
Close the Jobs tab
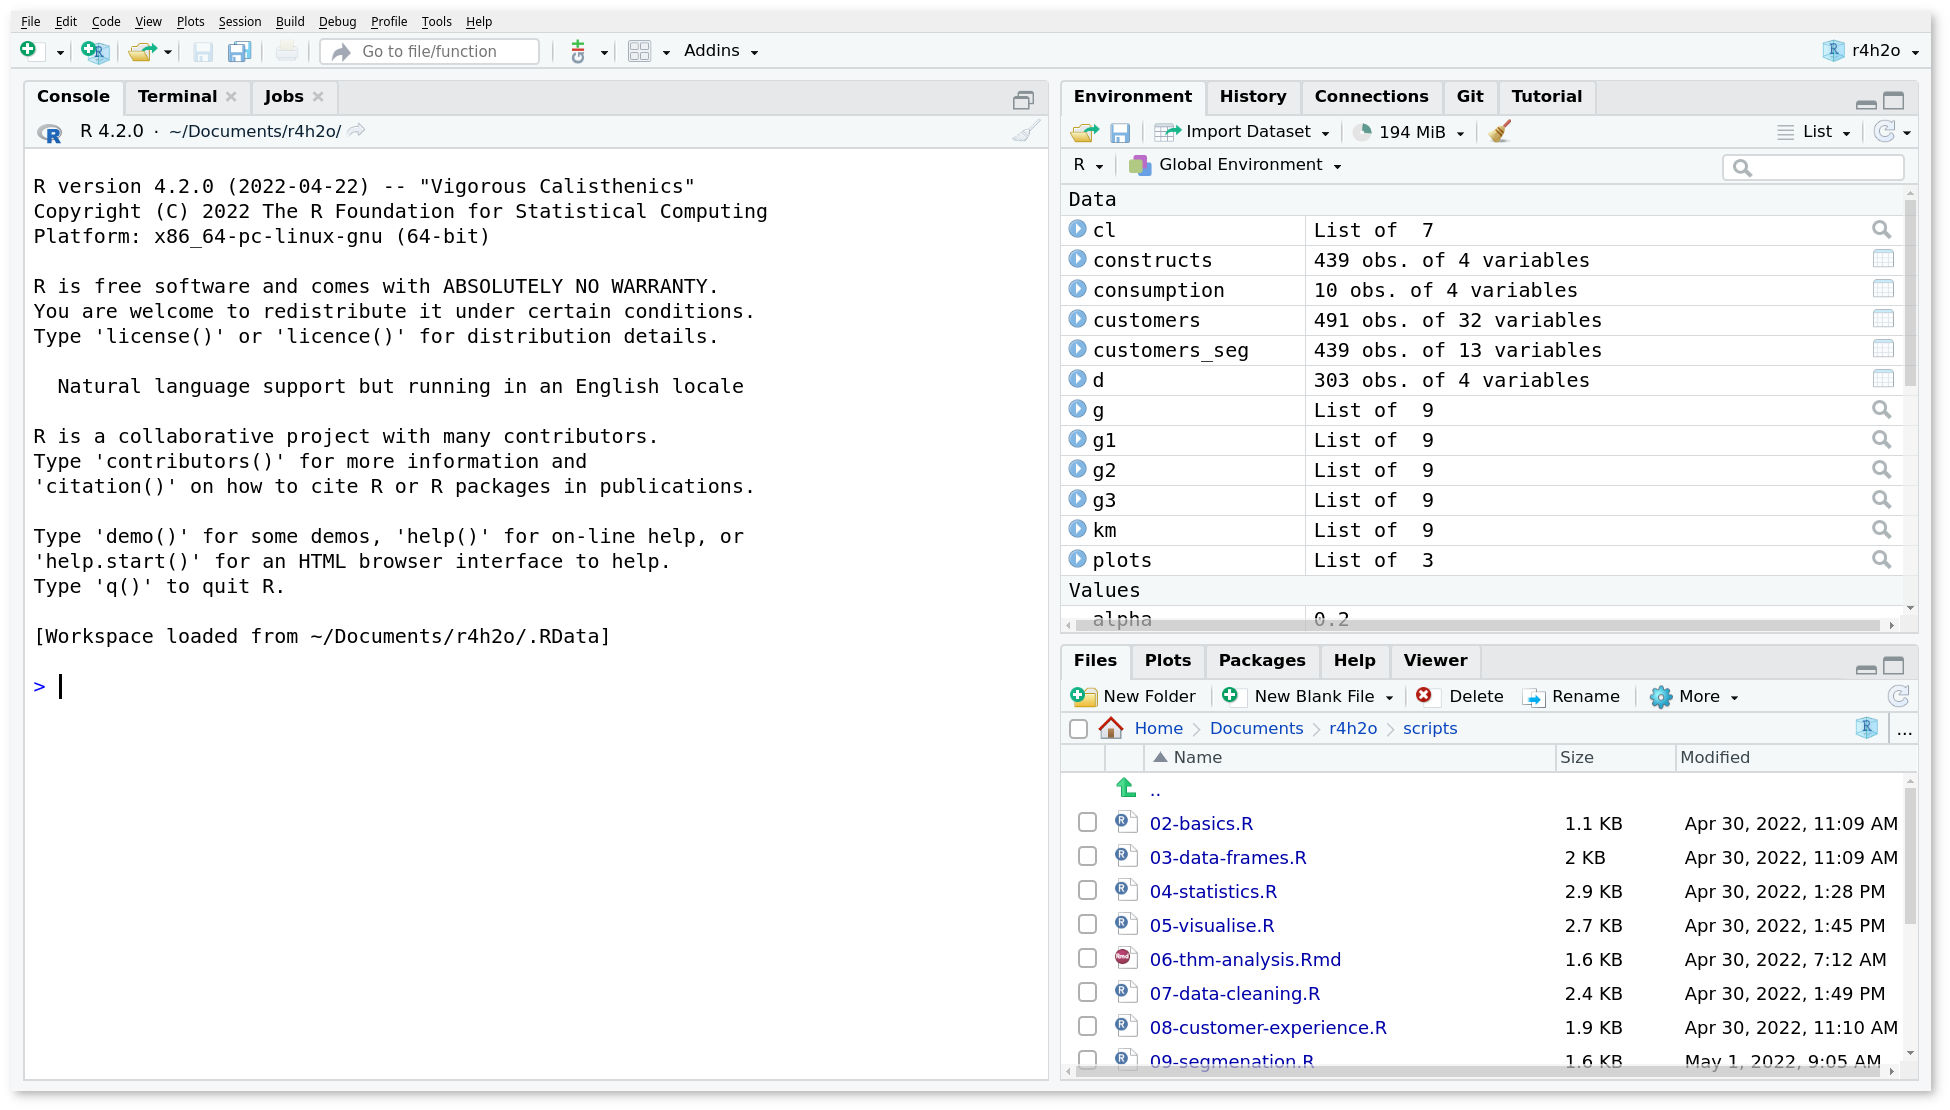[x=318, y=96]
